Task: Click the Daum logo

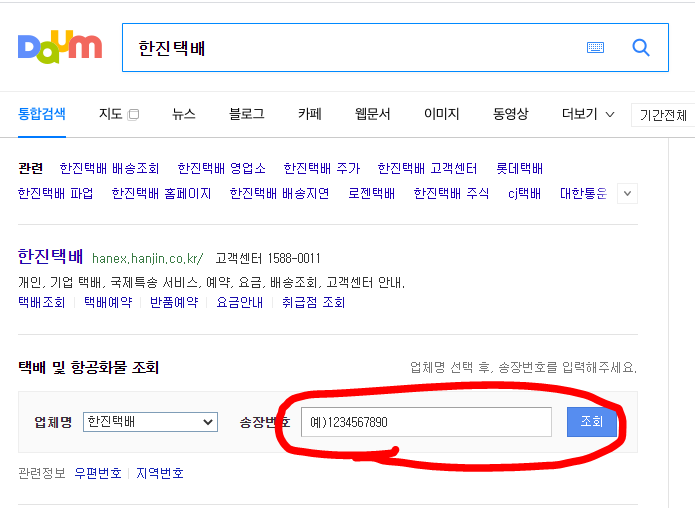Action: click(60, 47)
